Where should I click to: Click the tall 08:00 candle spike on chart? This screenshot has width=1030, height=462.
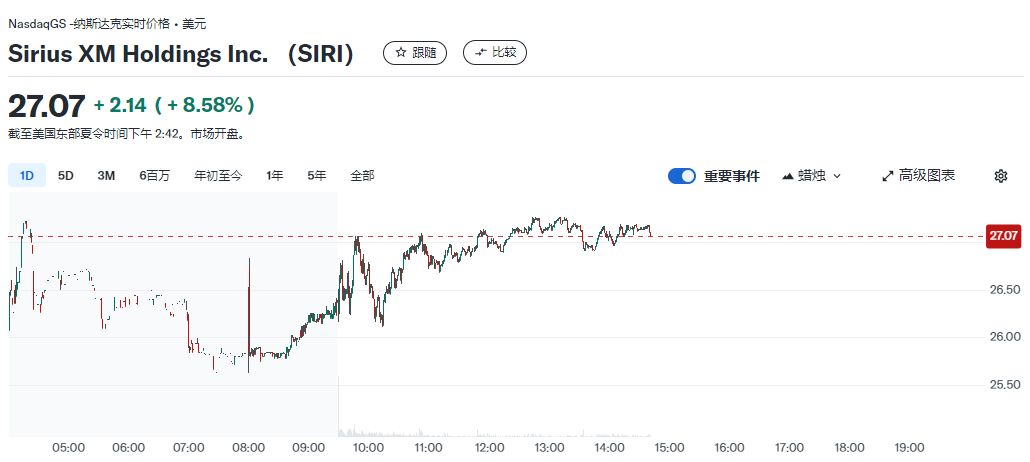[x=249, y=315]
